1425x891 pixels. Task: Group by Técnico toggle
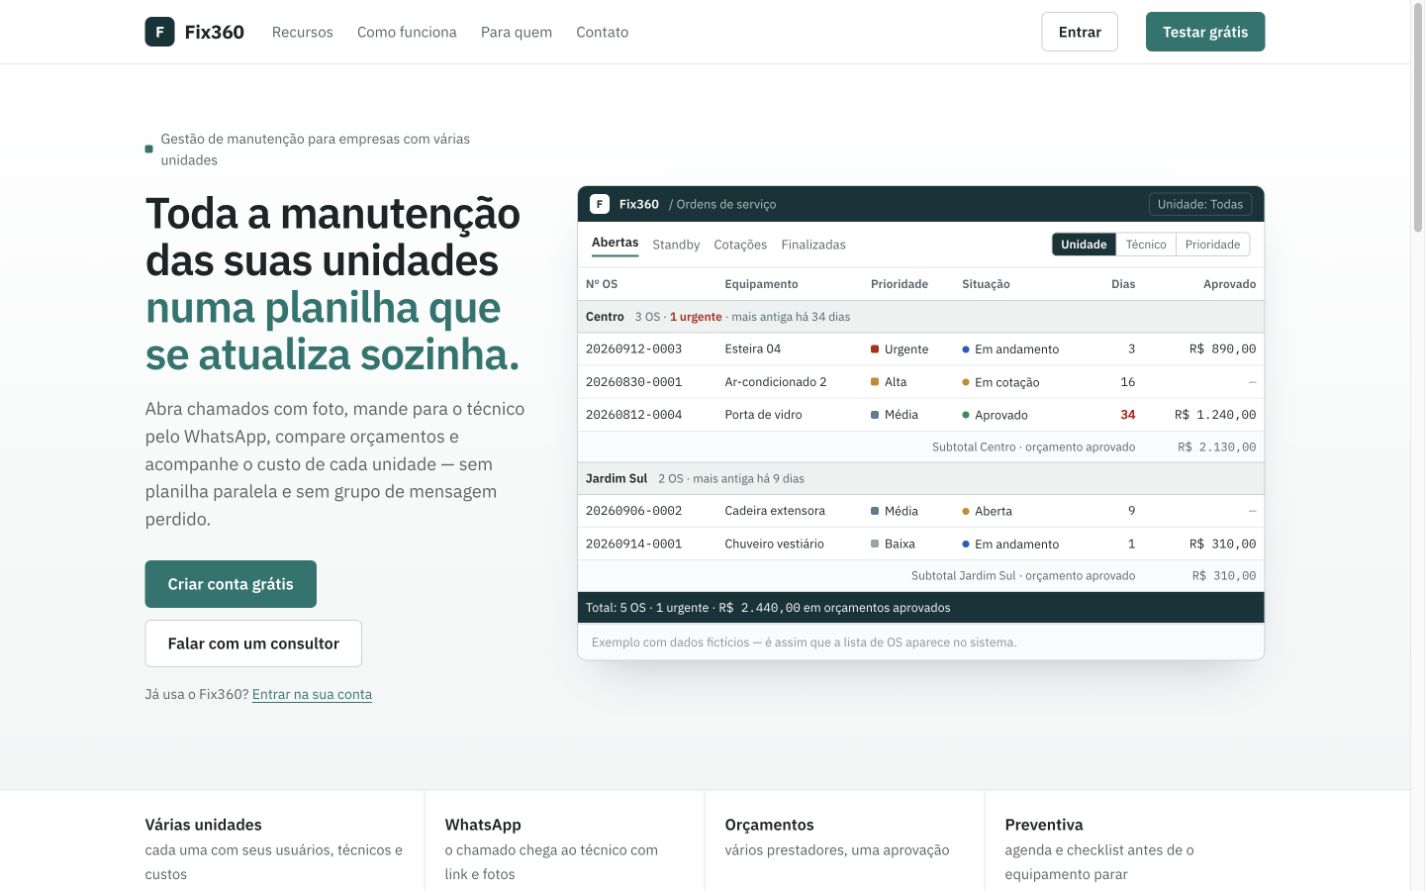click(x=1146, y=244)
